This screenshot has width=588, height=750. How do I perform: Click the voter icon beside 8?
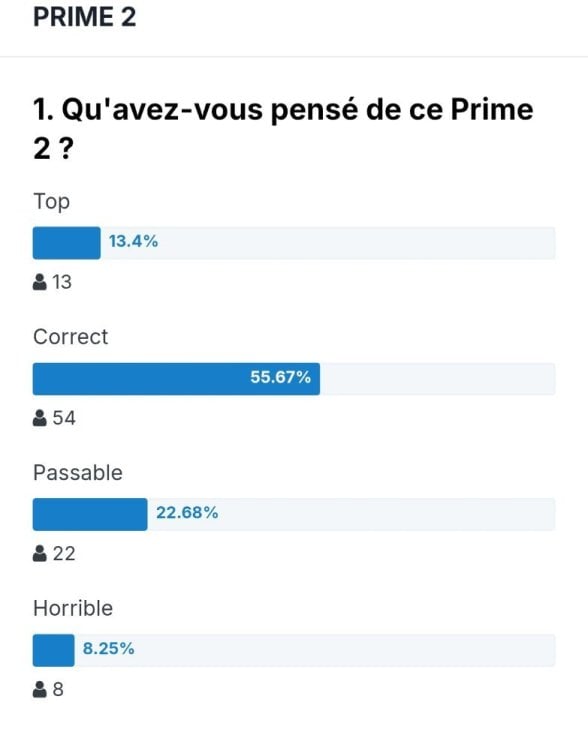click(40, 690)
